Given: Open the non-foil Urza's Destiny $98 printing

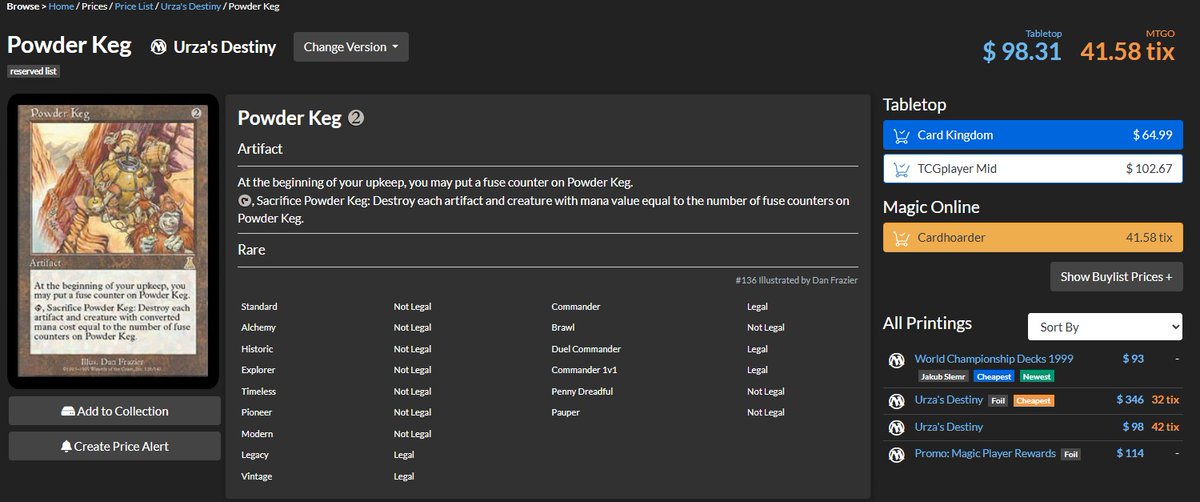Looking at the screenshot, I should tap(948, 427).
